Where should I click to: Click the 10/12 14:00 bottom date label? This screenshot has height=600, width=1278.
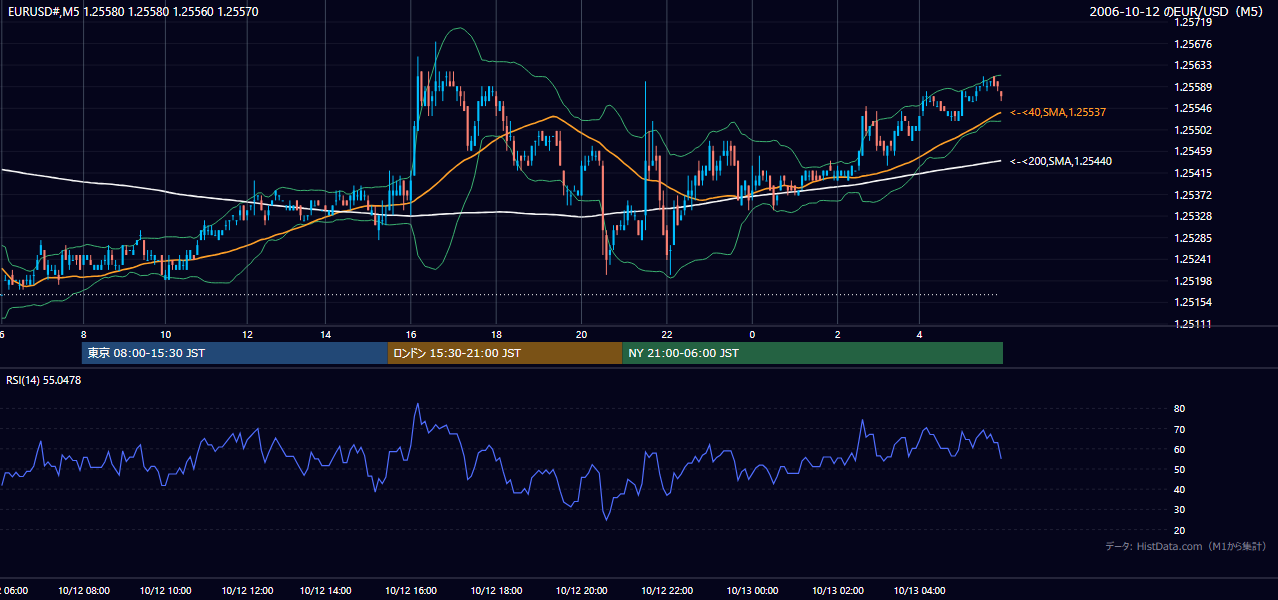tap(326, 591)
